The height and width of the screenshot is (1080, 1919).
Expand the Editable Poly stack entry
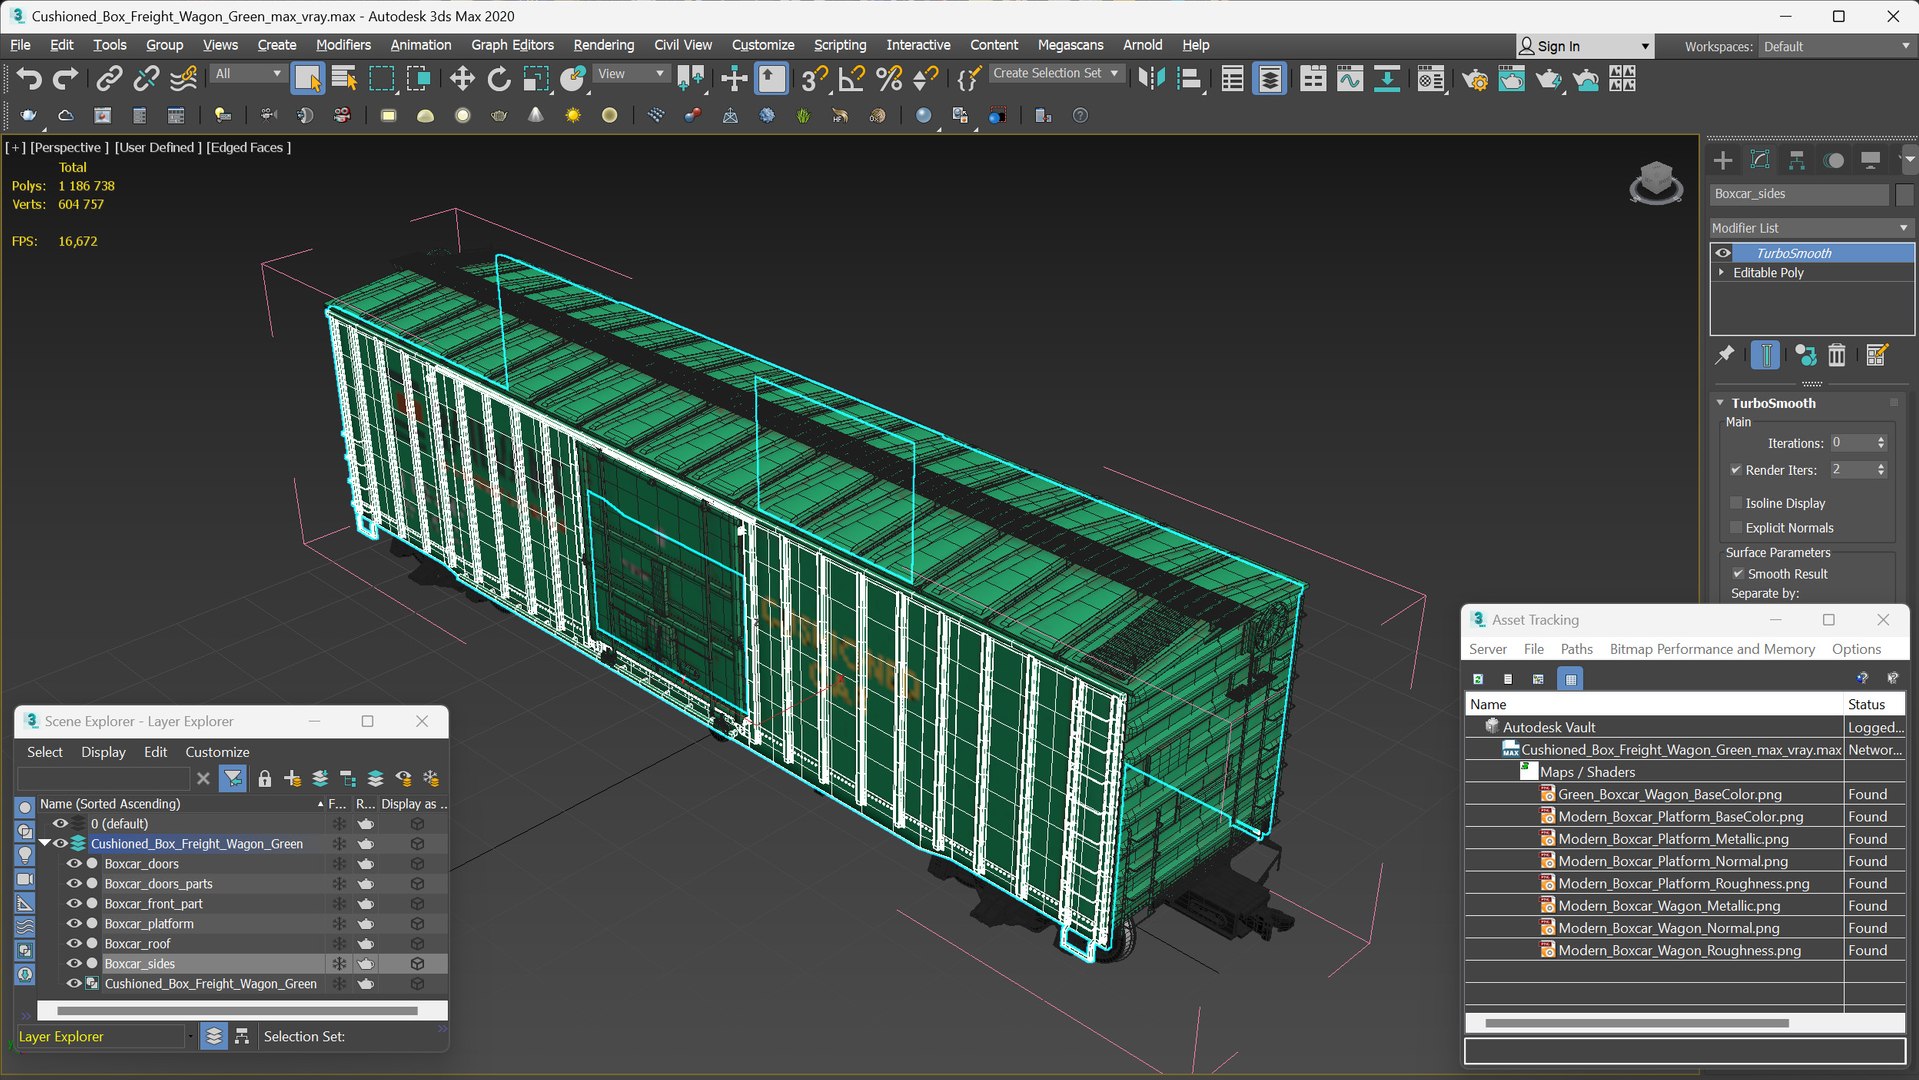1722,272
